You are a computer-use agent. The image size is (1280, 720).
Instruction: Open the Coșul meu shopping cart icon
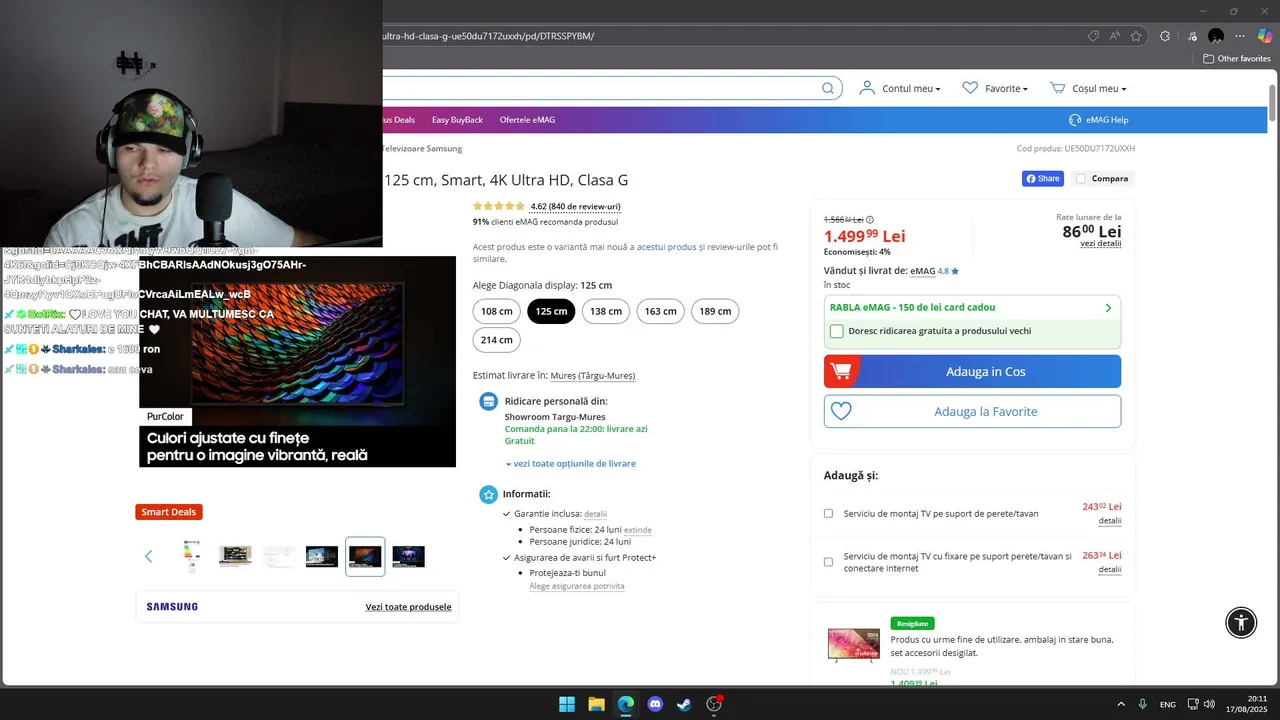tap(1057, 88)
